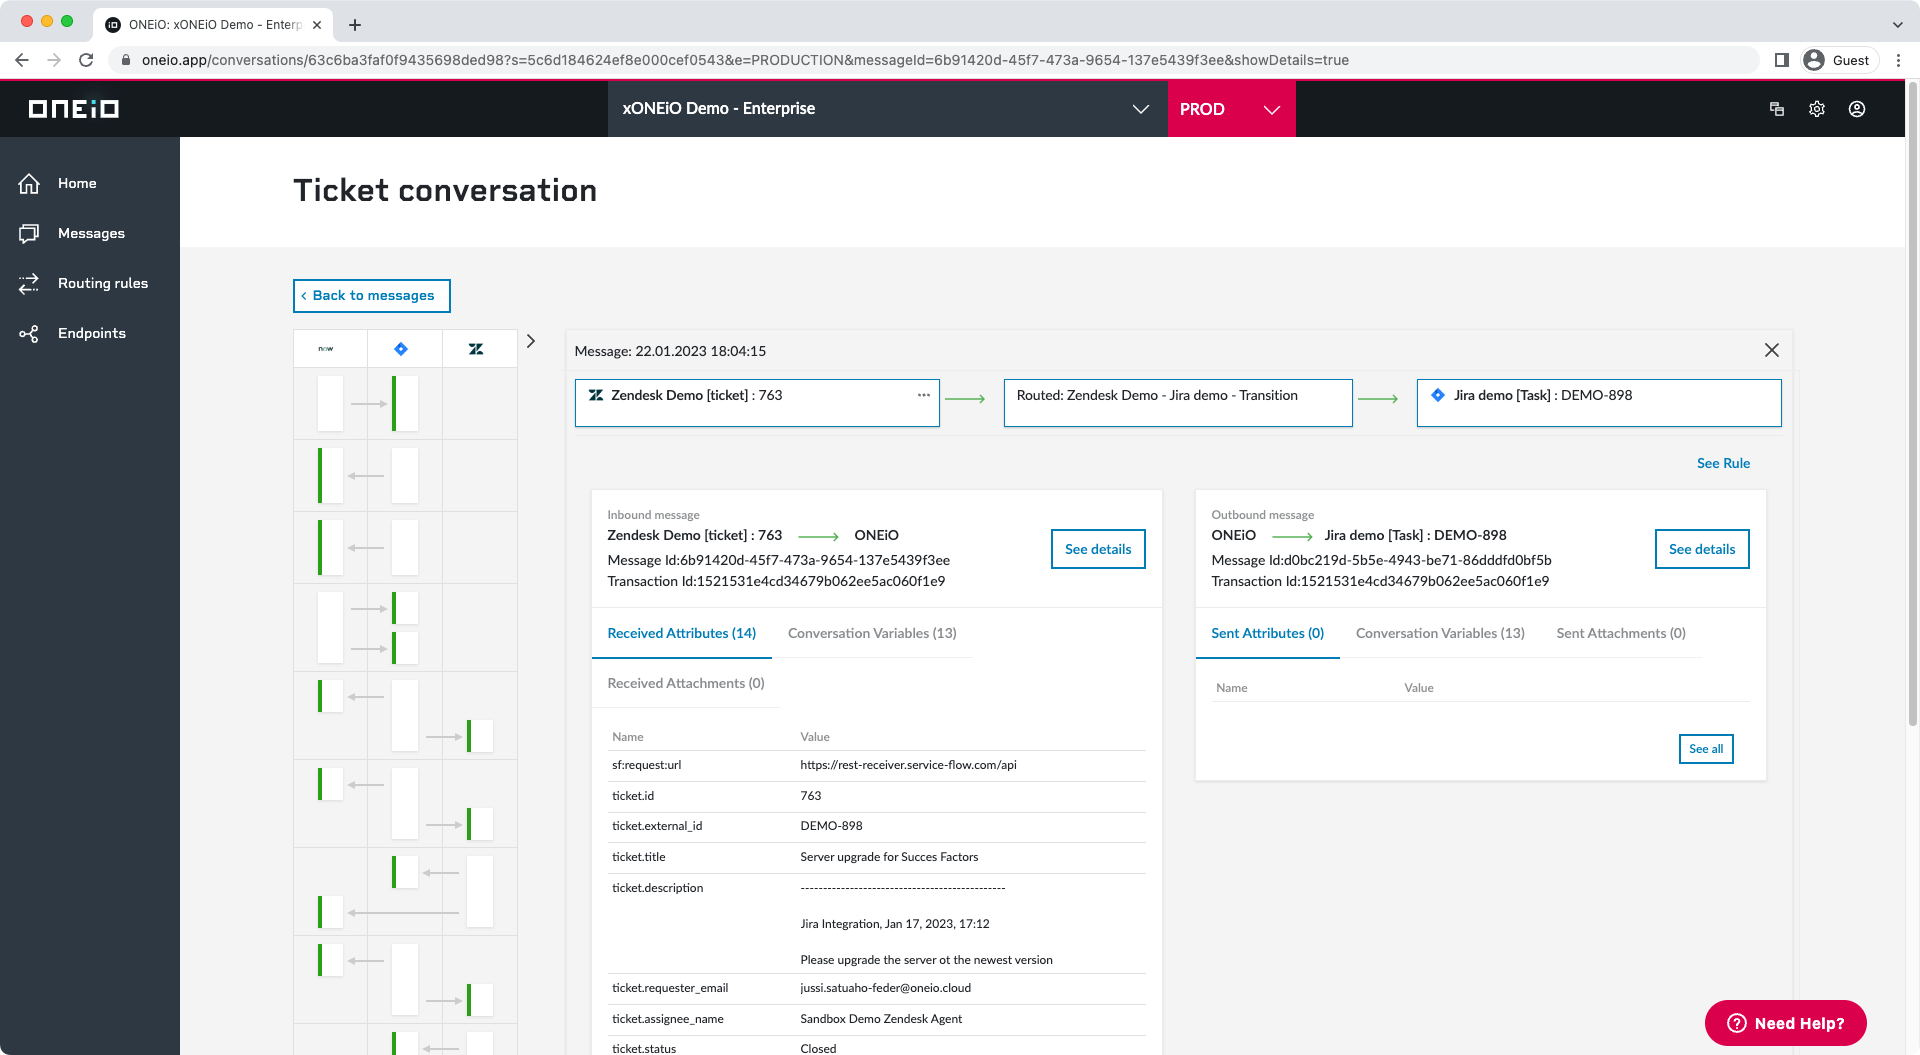Screen dimensions: 1920x1055
Task: Select Routing rules from the sidebar
Action: (x=103, y=283)
